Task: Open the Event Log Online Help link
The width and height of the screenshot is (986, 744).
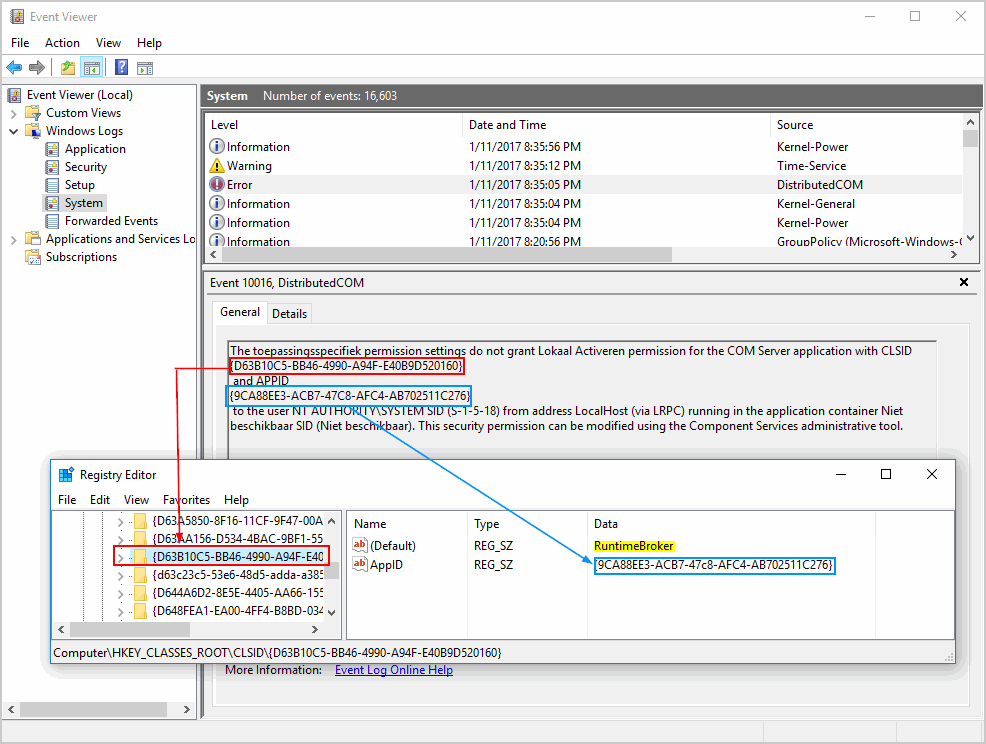Action: 393,670
